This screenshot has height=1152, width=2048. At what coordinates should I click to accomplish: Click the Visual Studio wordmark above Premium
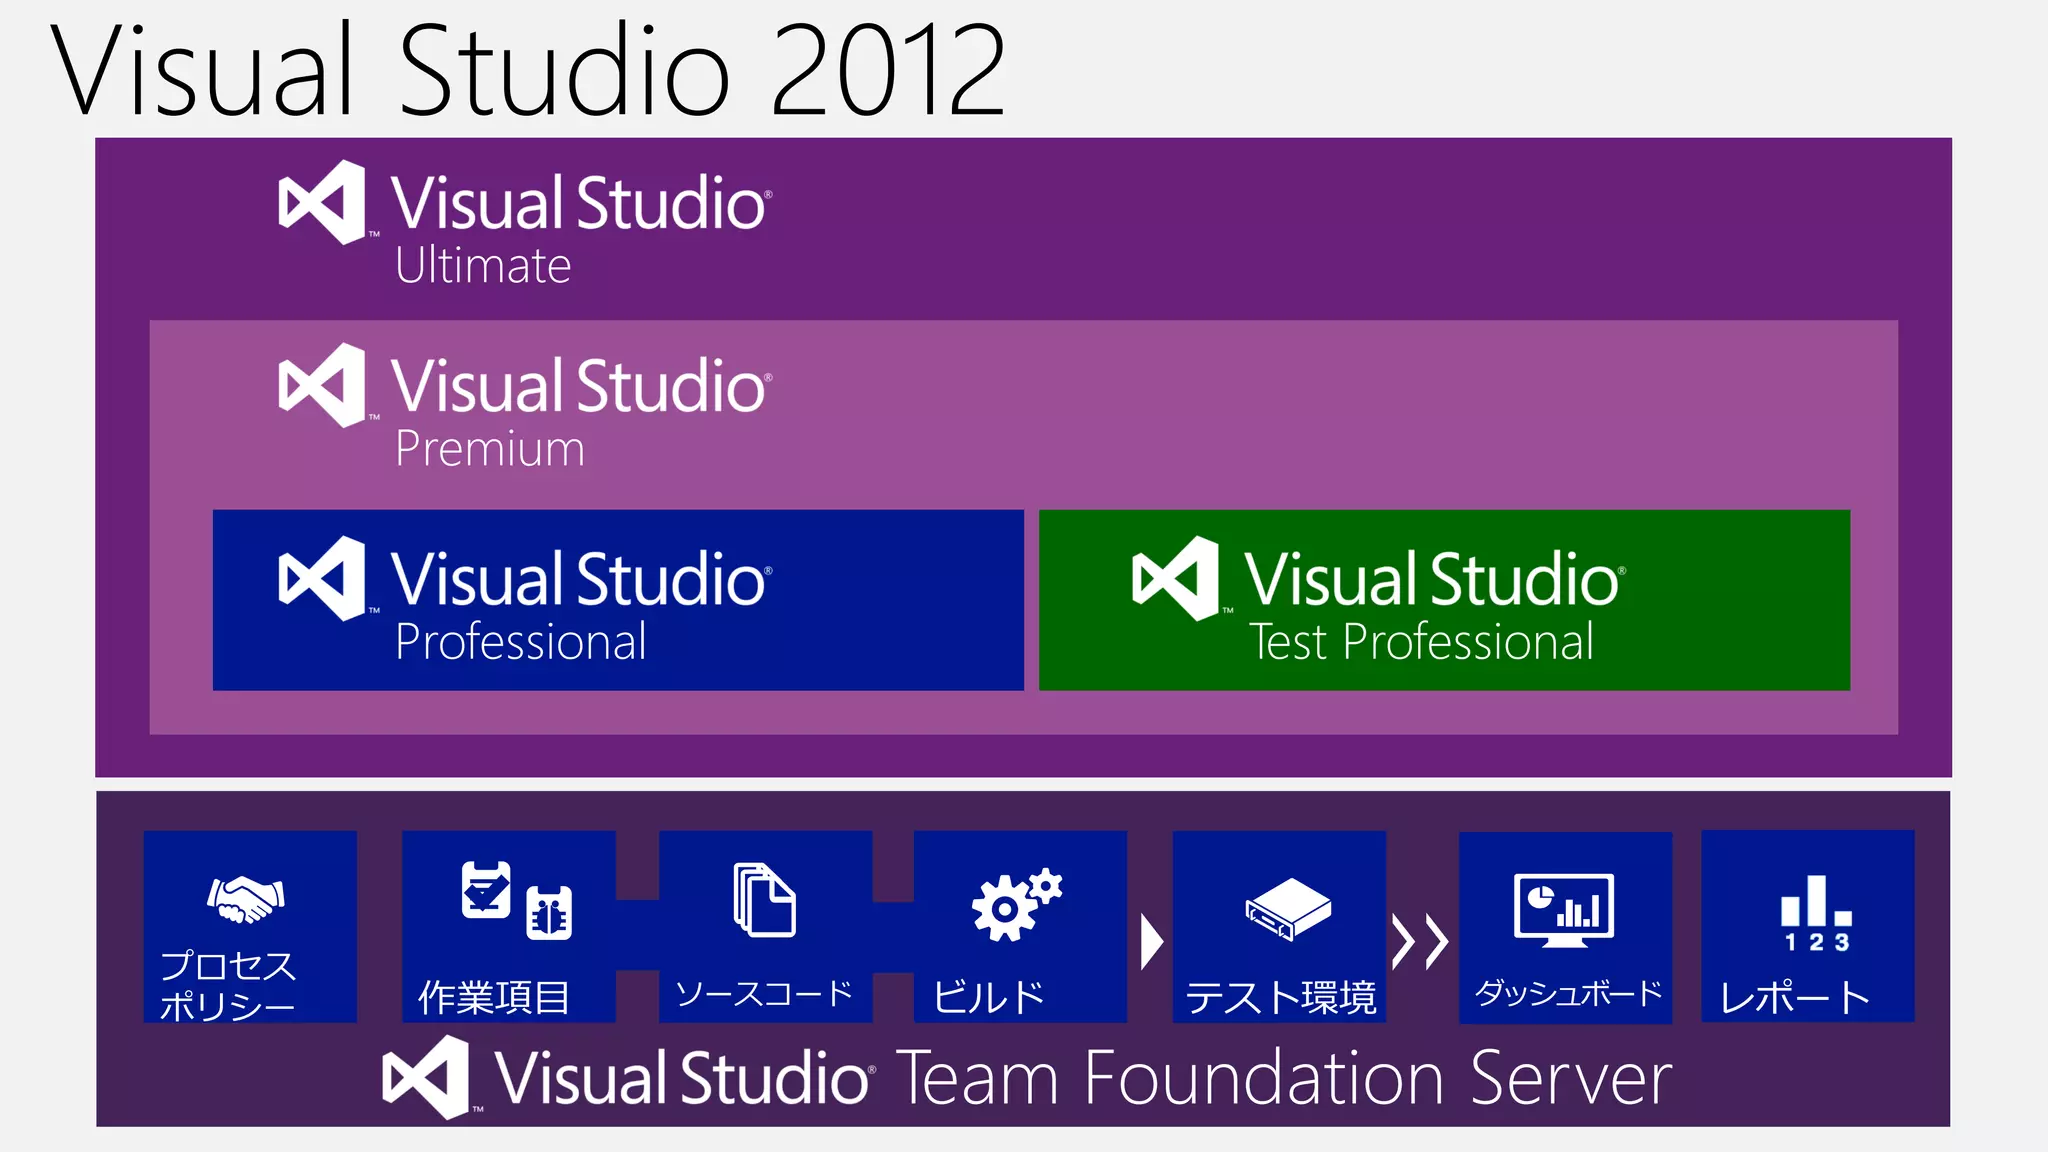pos(580,386)
